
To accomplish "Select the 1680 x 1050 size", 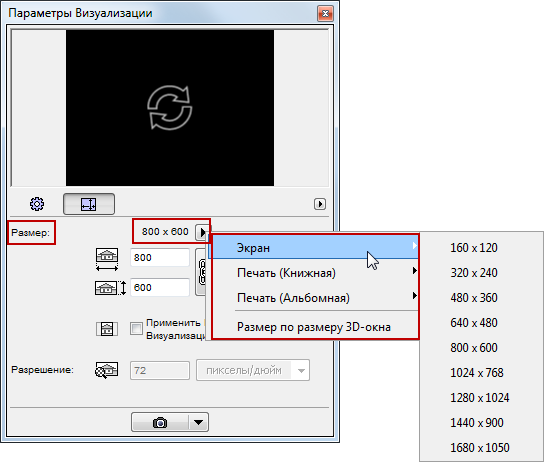I will click(481, 447).
